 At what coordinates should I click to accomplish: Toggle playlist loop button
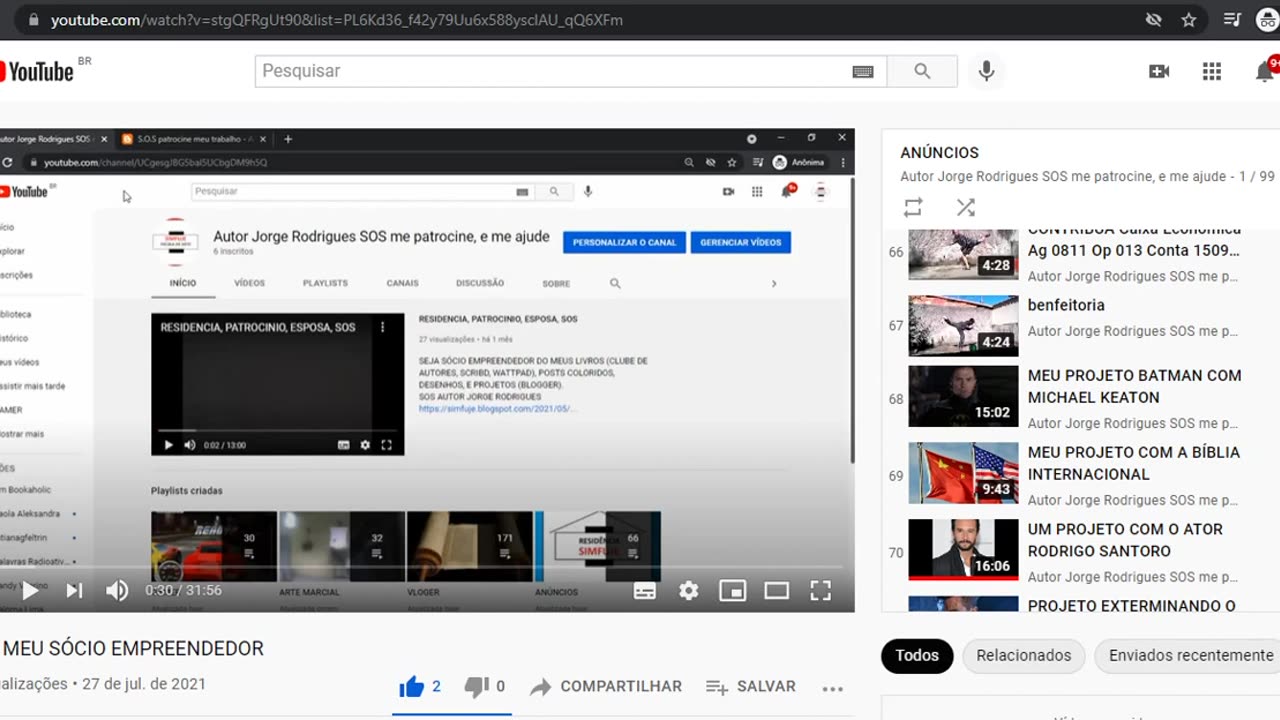tap(913, 207)
